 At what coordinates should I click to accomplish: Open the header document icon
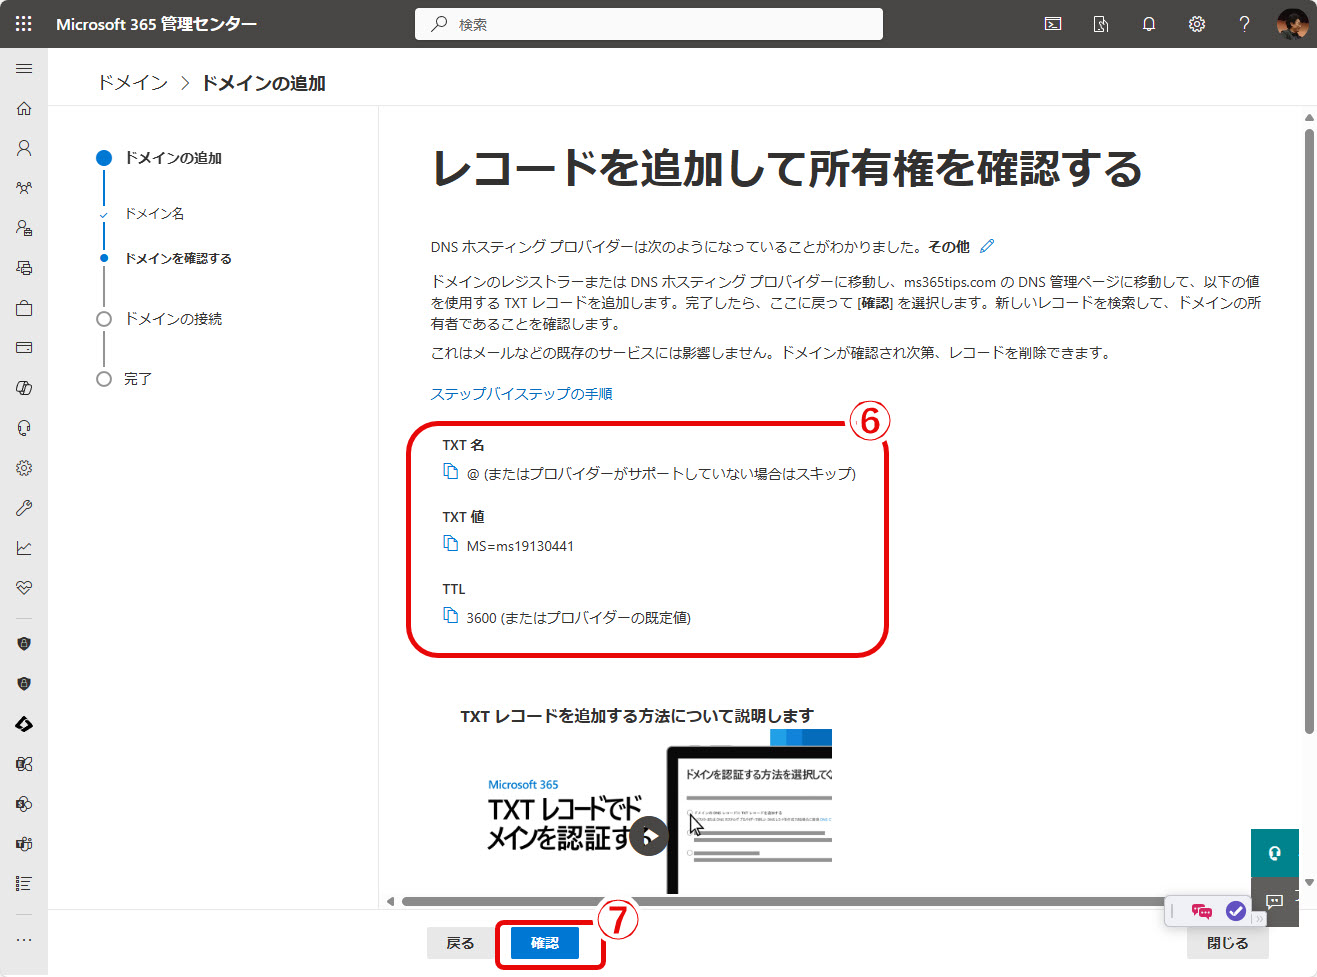(1101, 24)
